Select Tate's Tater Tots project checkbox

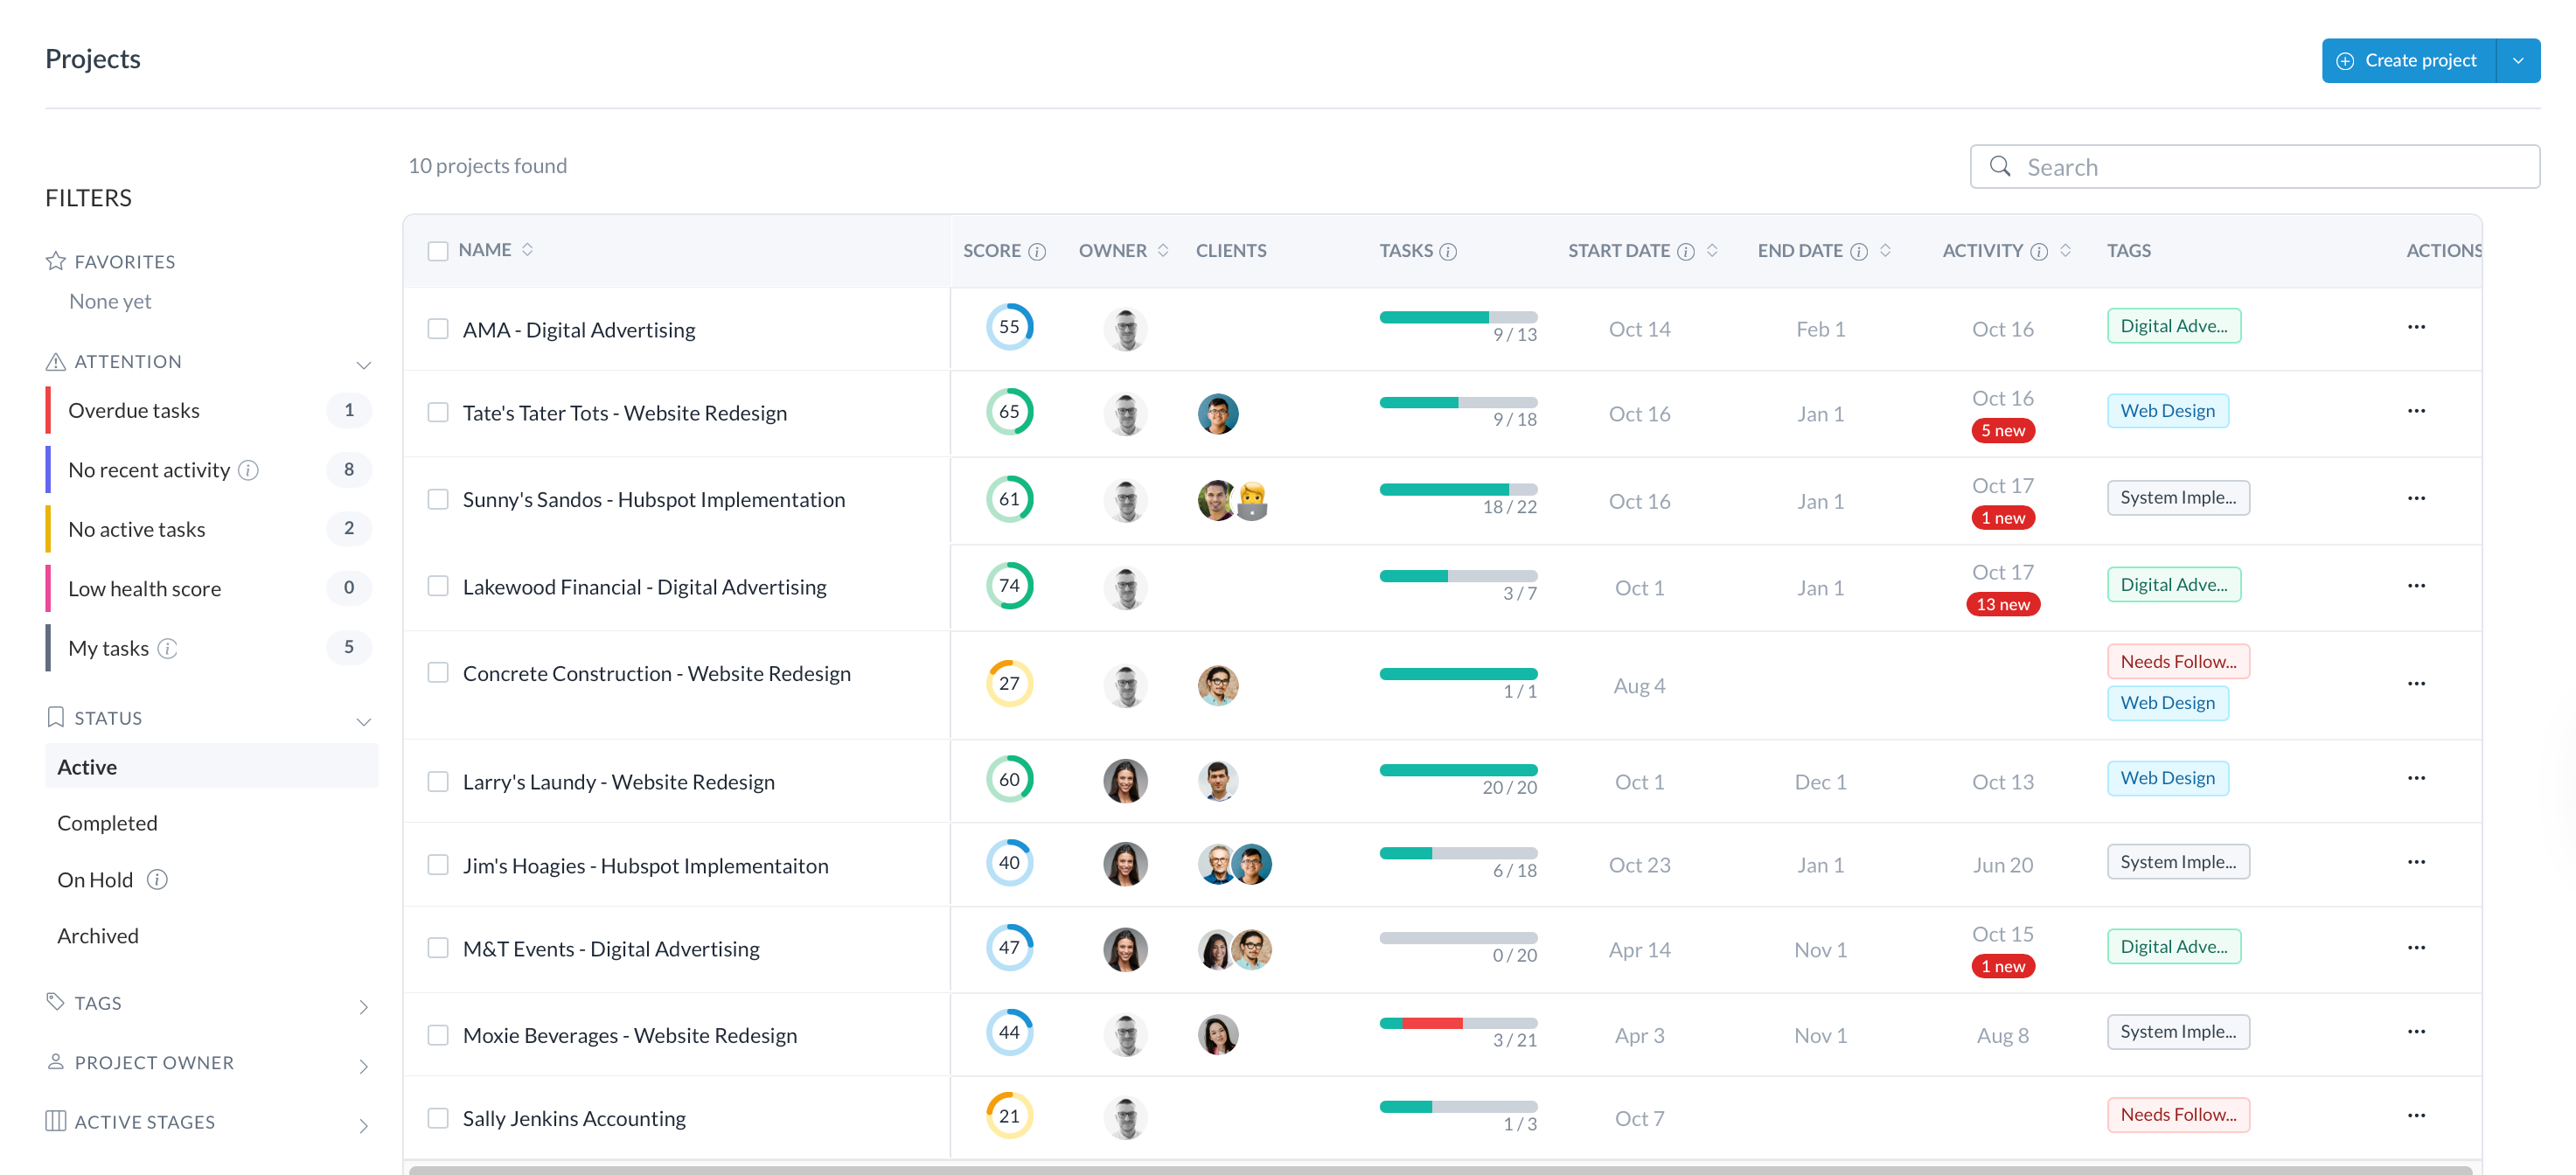(x=438, y=413)
